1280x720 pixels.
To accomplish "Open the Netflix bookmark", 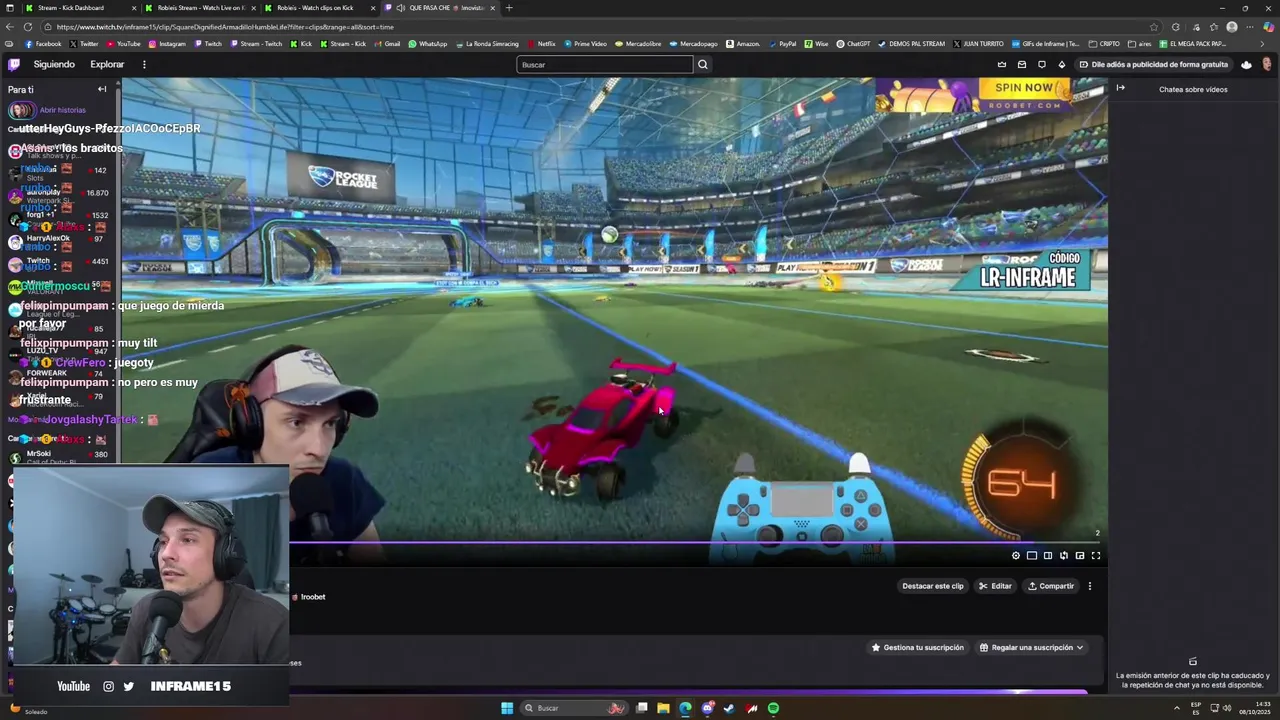I will coord(541,44).
